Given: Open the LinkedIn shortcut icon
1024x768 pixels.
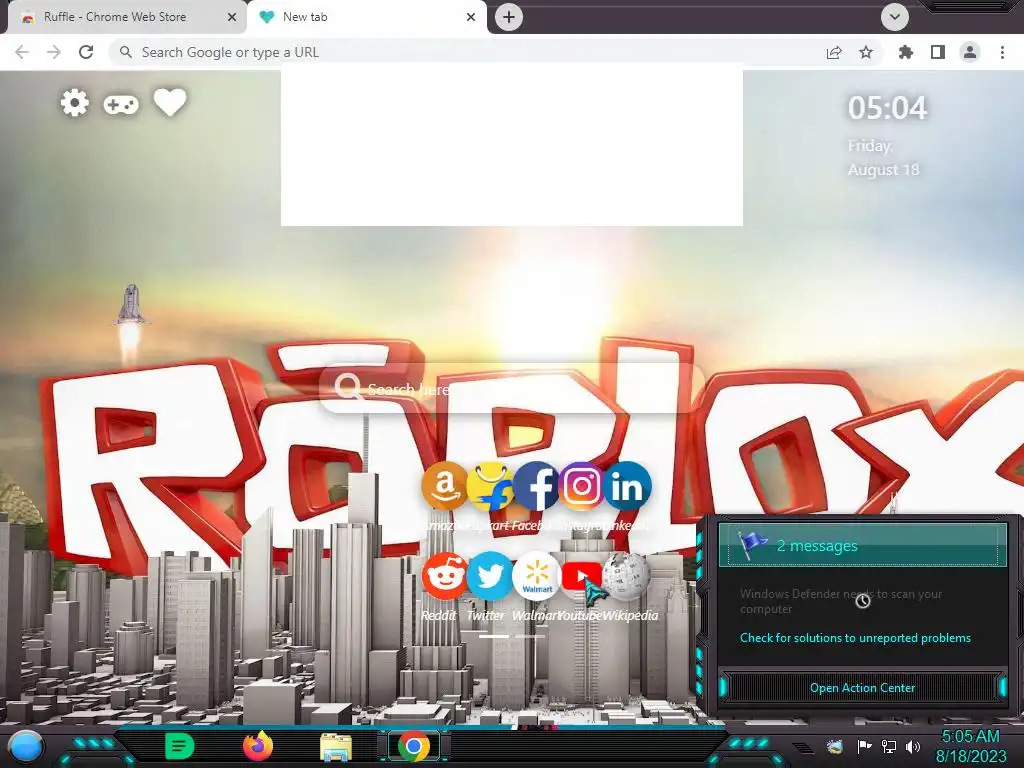Looking at the screenshot, I should click(627, 486).
